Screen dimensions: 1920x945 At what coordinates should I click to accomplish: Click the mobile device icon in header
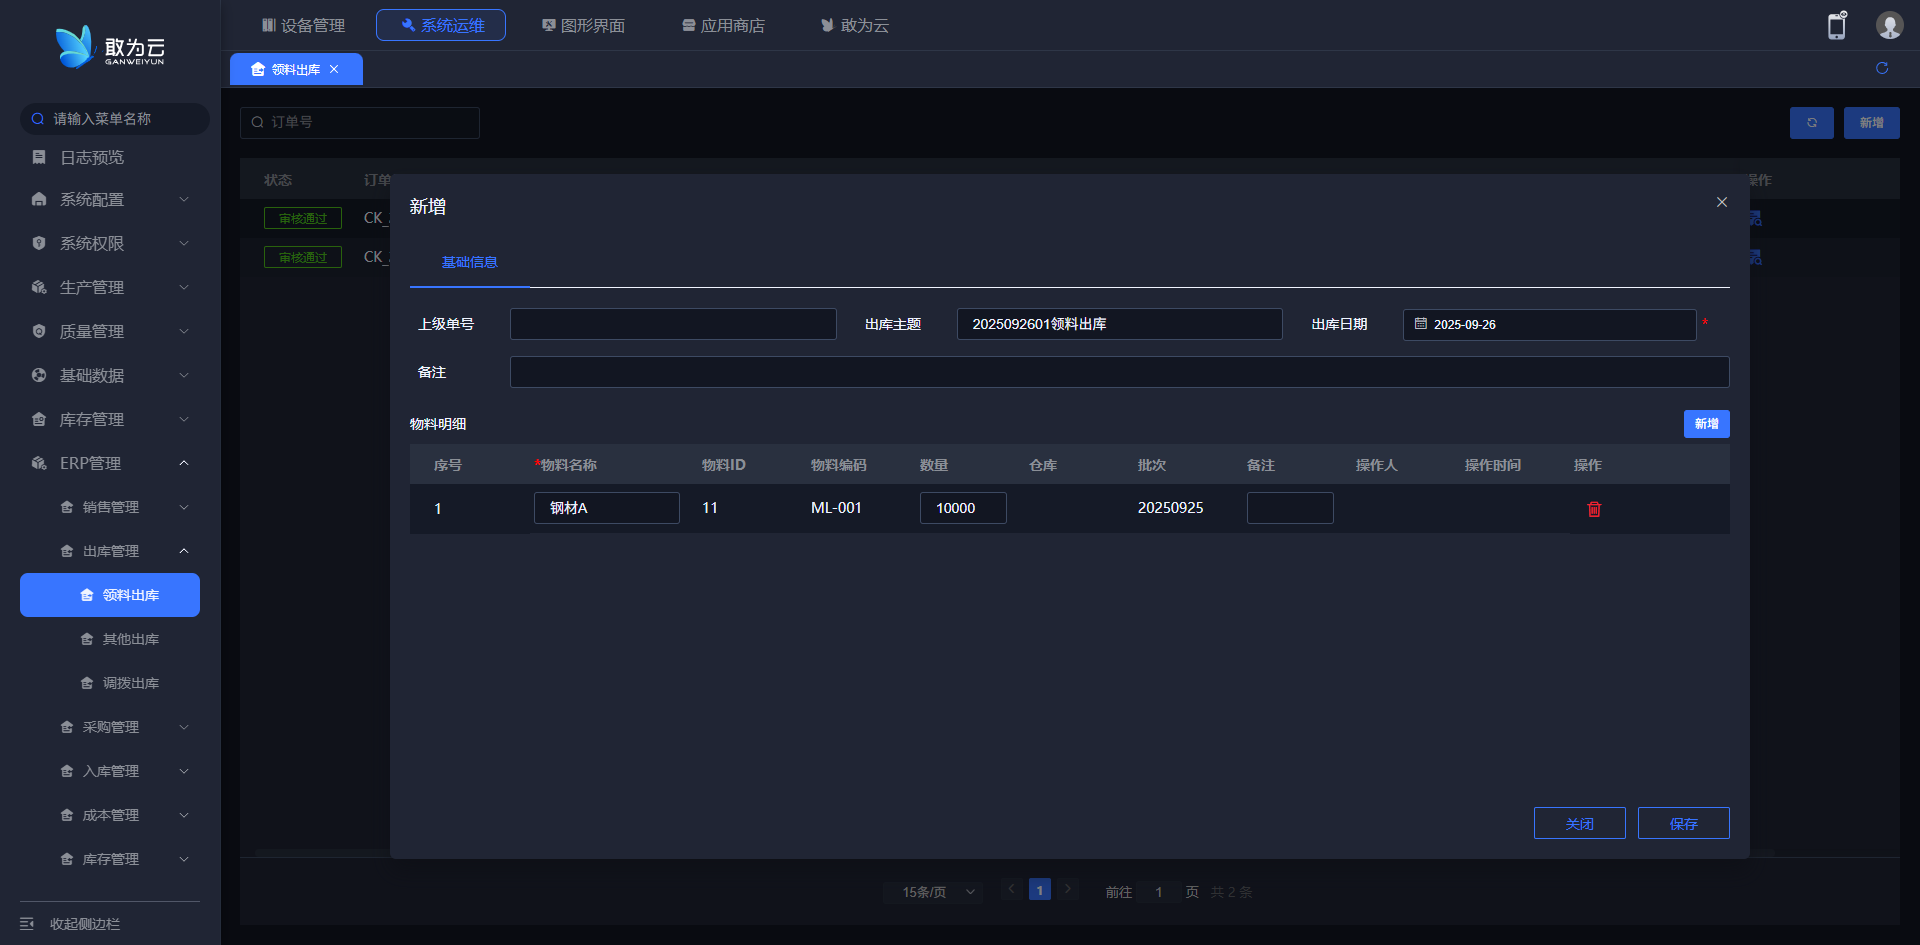[x=1836, y=26]
